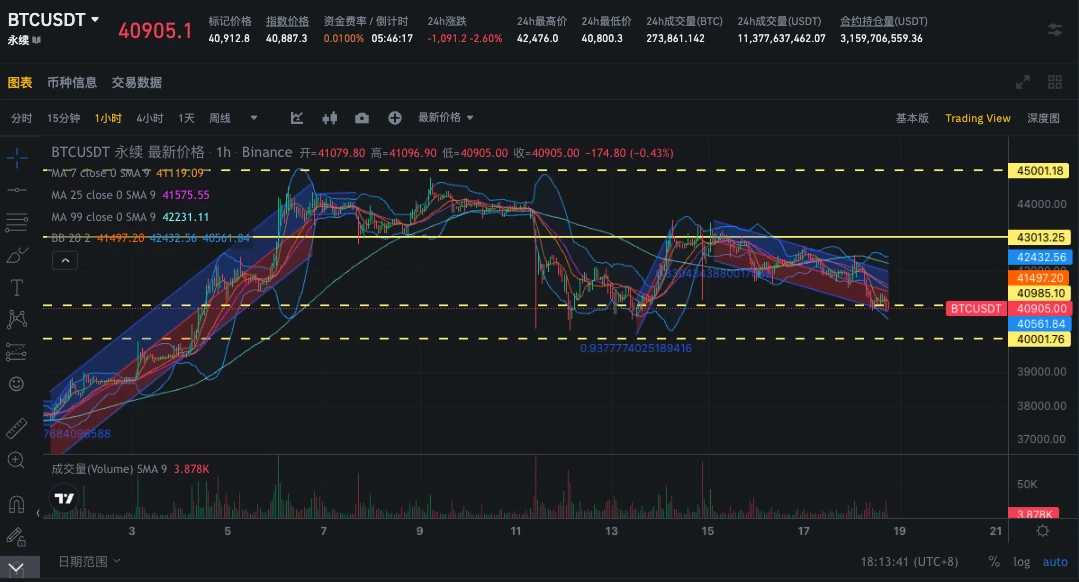Image resolution: width=1079 pixels, height=582 pixels.
Task: Switch to the 1小时 interval tab
Action: (x=108, y=117)
